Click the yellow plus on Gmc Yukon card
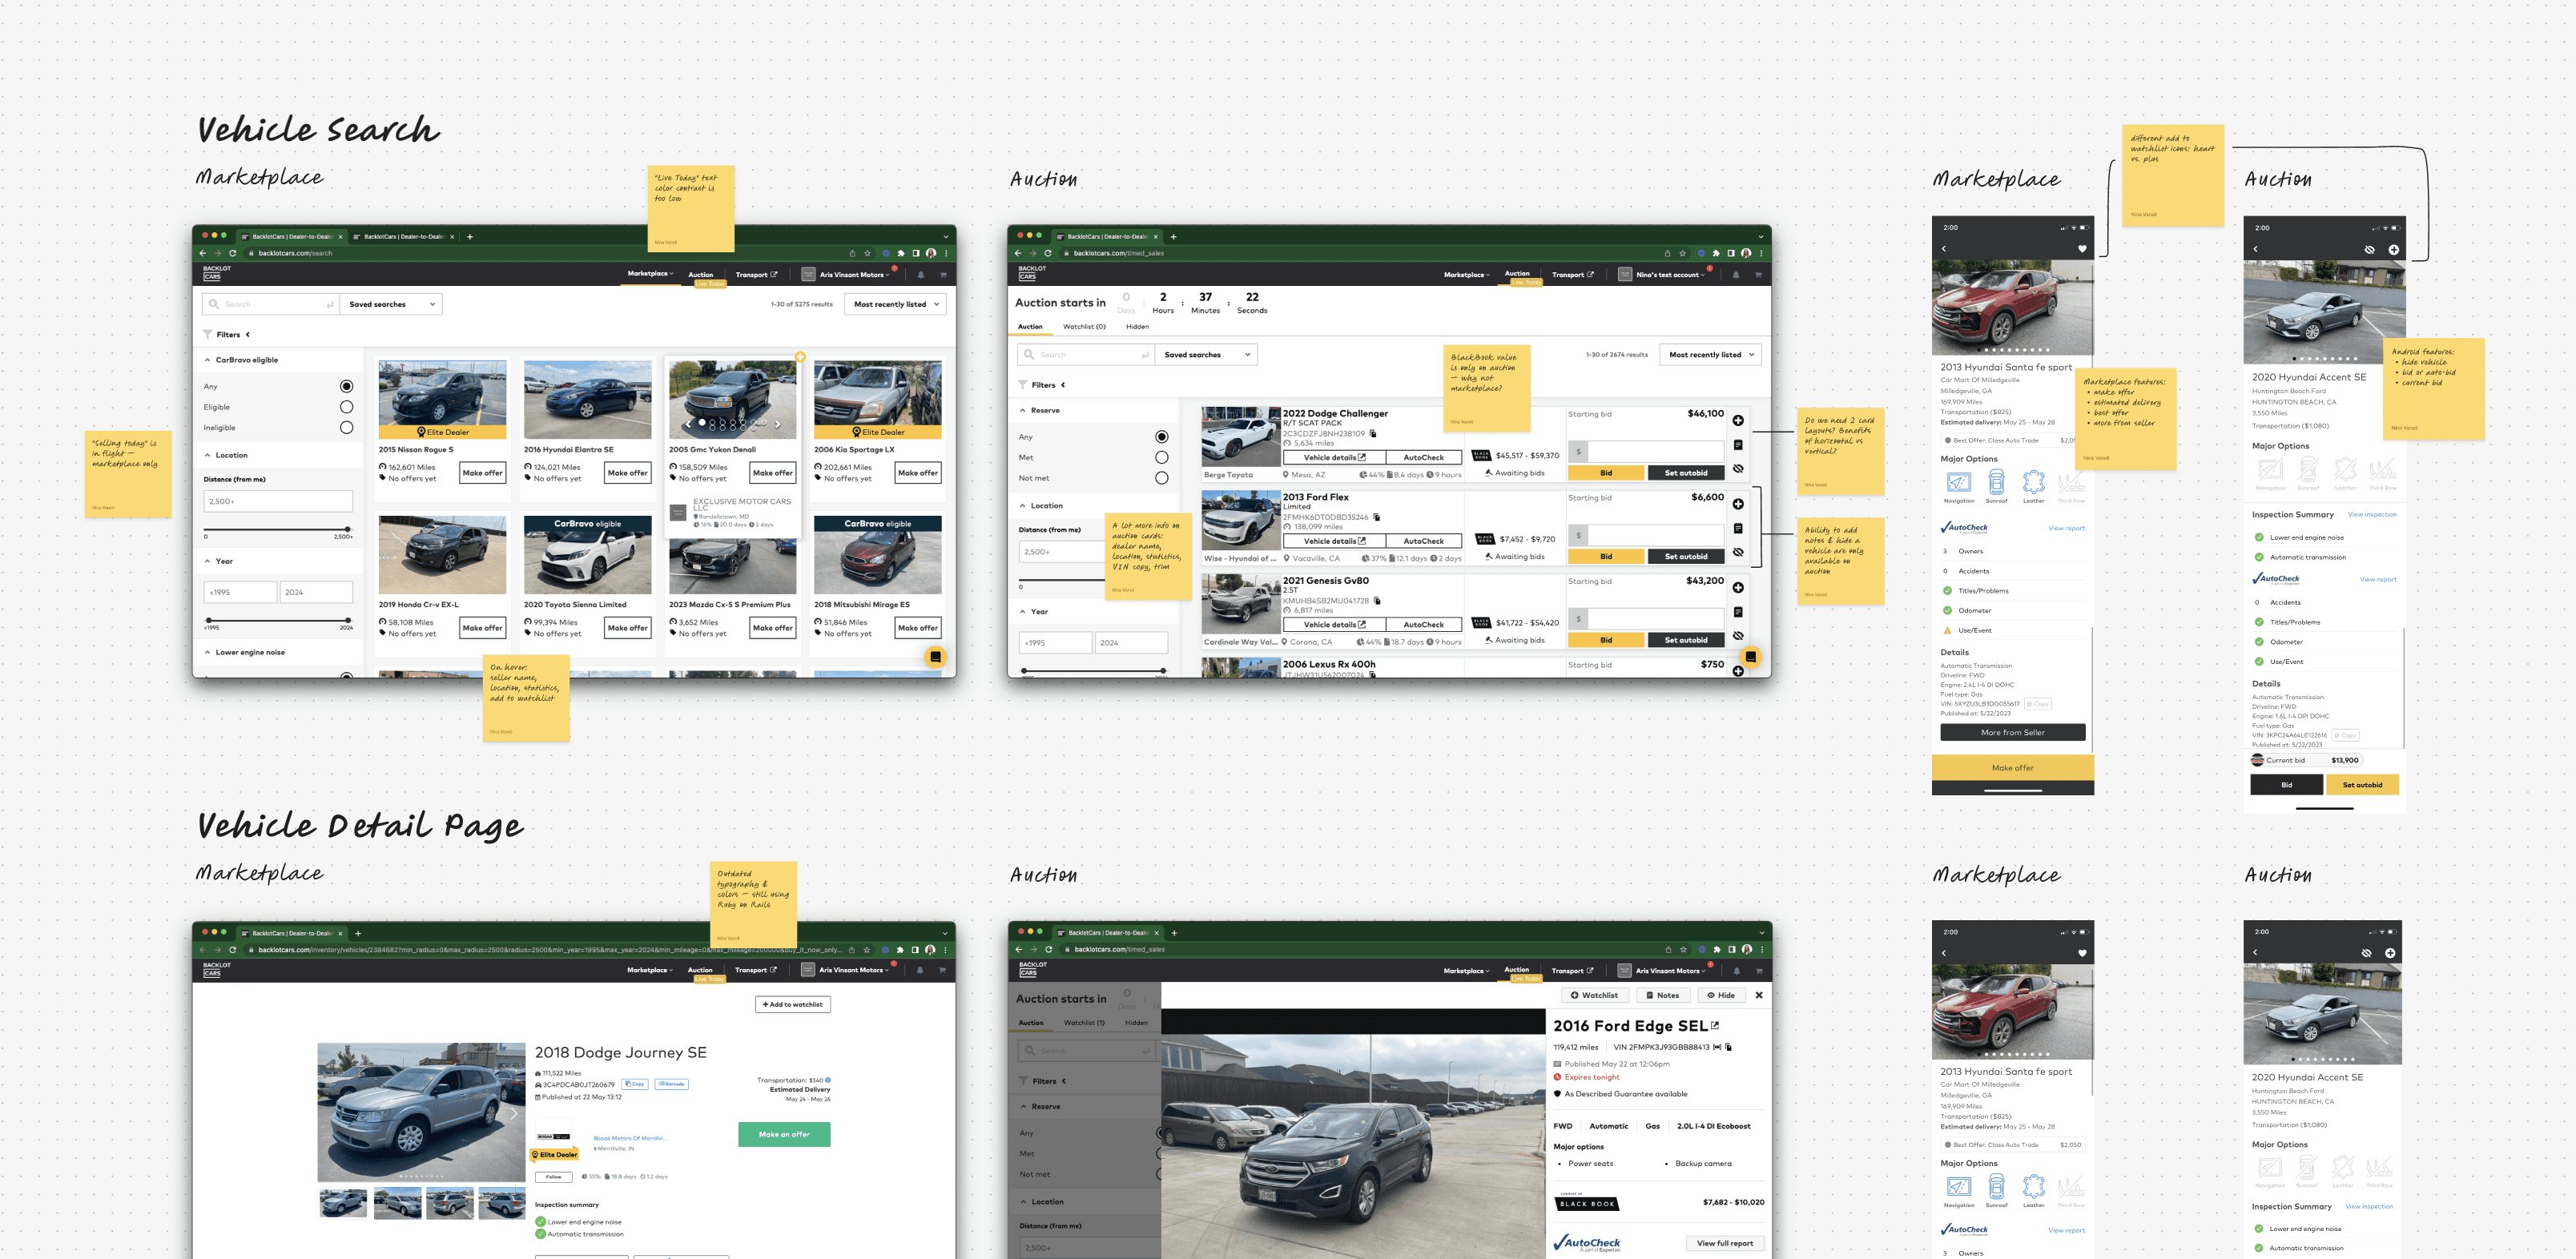 [x=800, y=357]
